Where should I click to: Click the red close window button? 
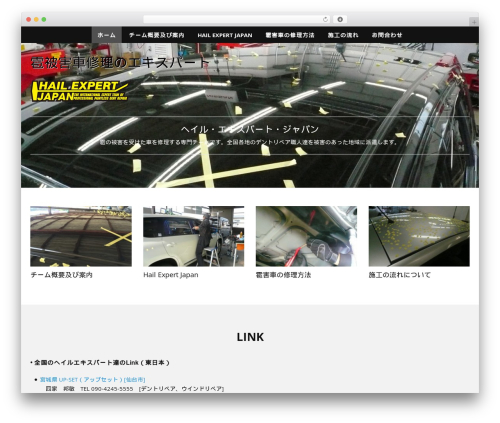(29, 19)
